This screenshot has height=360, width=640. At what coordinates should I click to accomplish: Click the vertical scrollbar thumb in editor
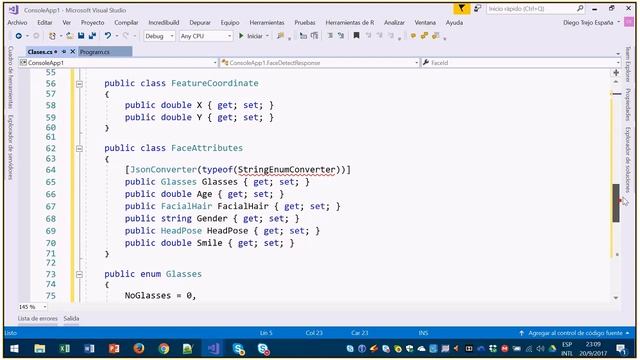coord(616,203)
